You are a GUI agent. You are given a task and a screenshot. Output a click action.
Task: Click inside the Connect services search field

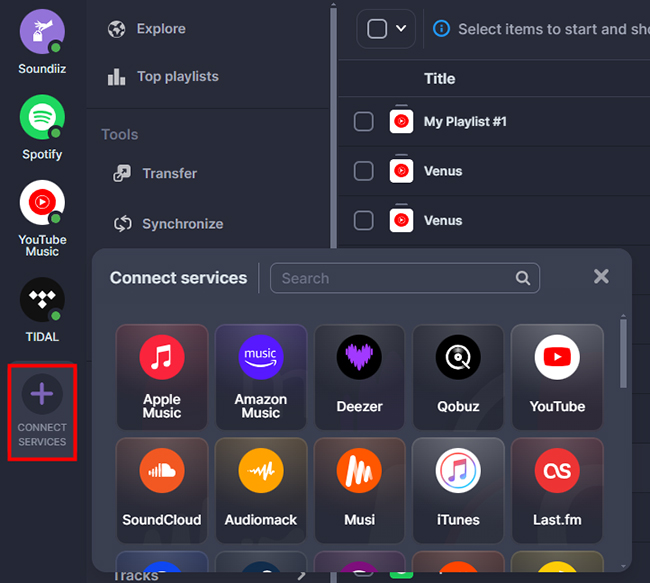[405, 278]
